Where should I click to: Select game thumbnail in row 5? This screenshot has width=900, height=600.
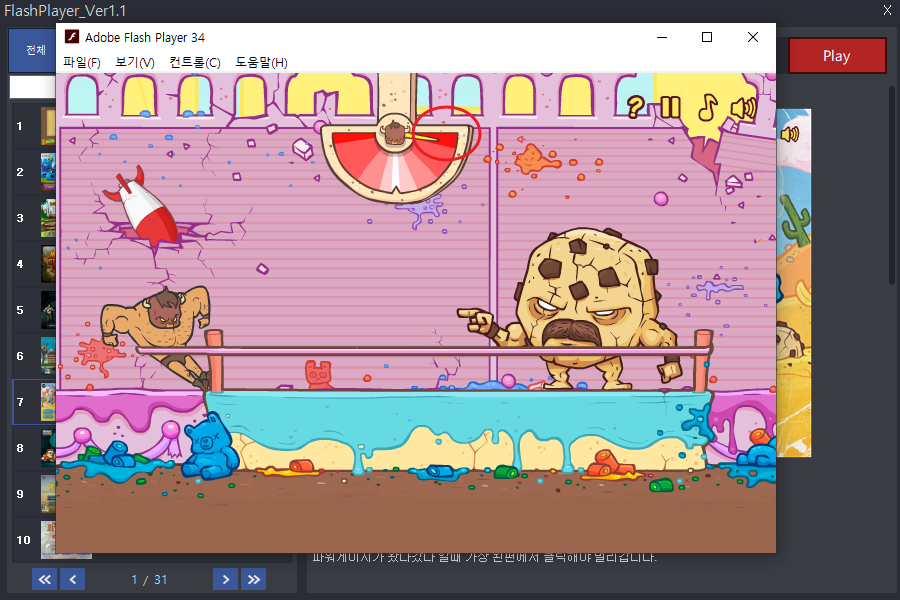[x=48, y=310]
